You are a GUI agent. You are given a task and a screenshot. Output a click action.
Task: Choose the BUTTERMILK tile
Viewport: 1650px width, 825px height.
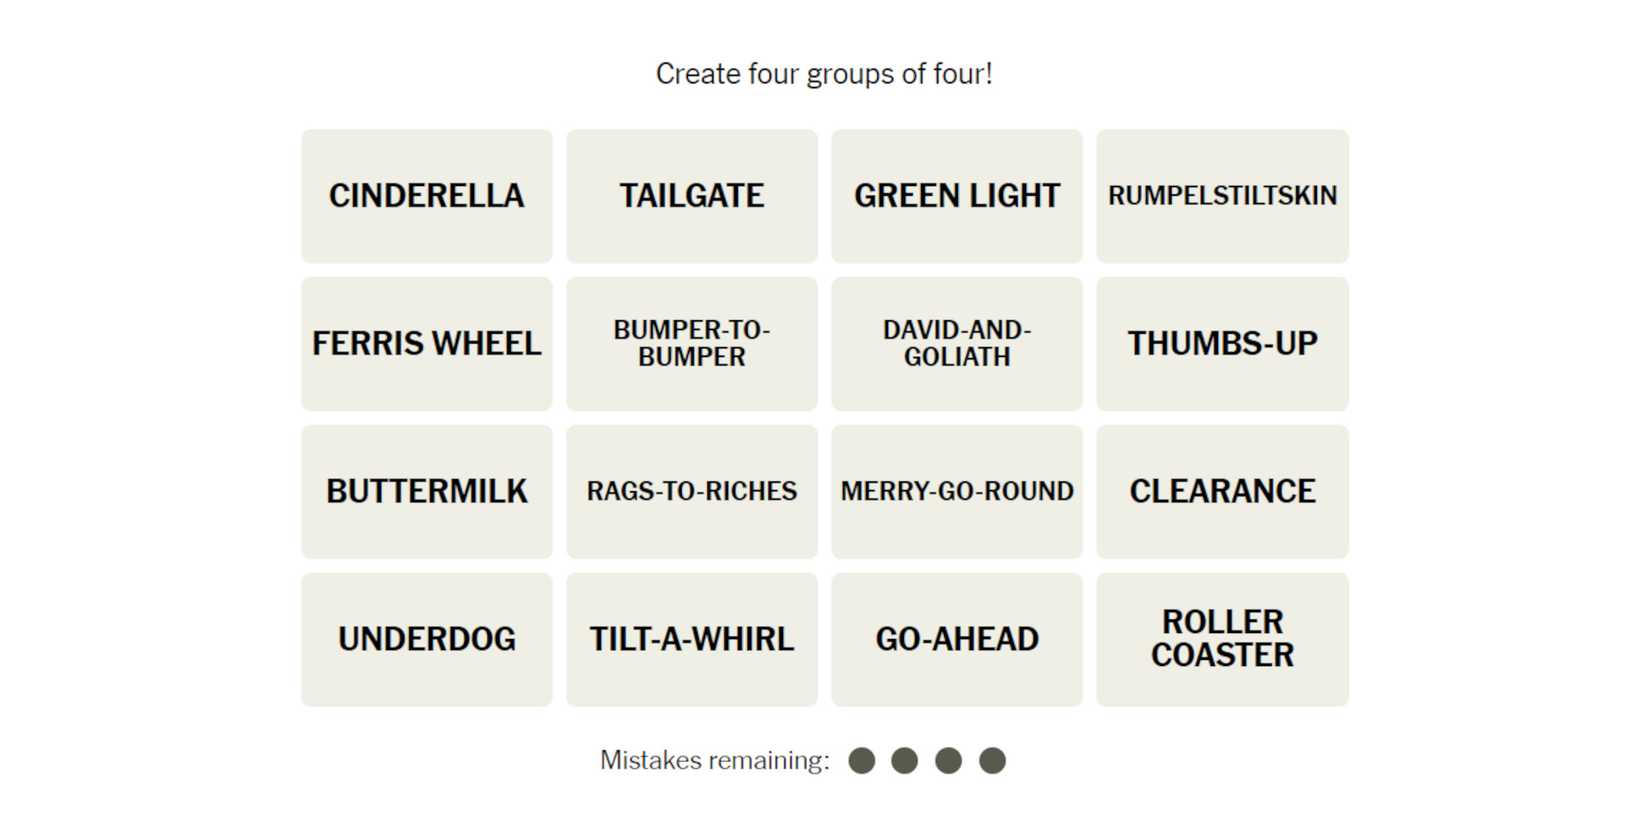click(427, 492)
